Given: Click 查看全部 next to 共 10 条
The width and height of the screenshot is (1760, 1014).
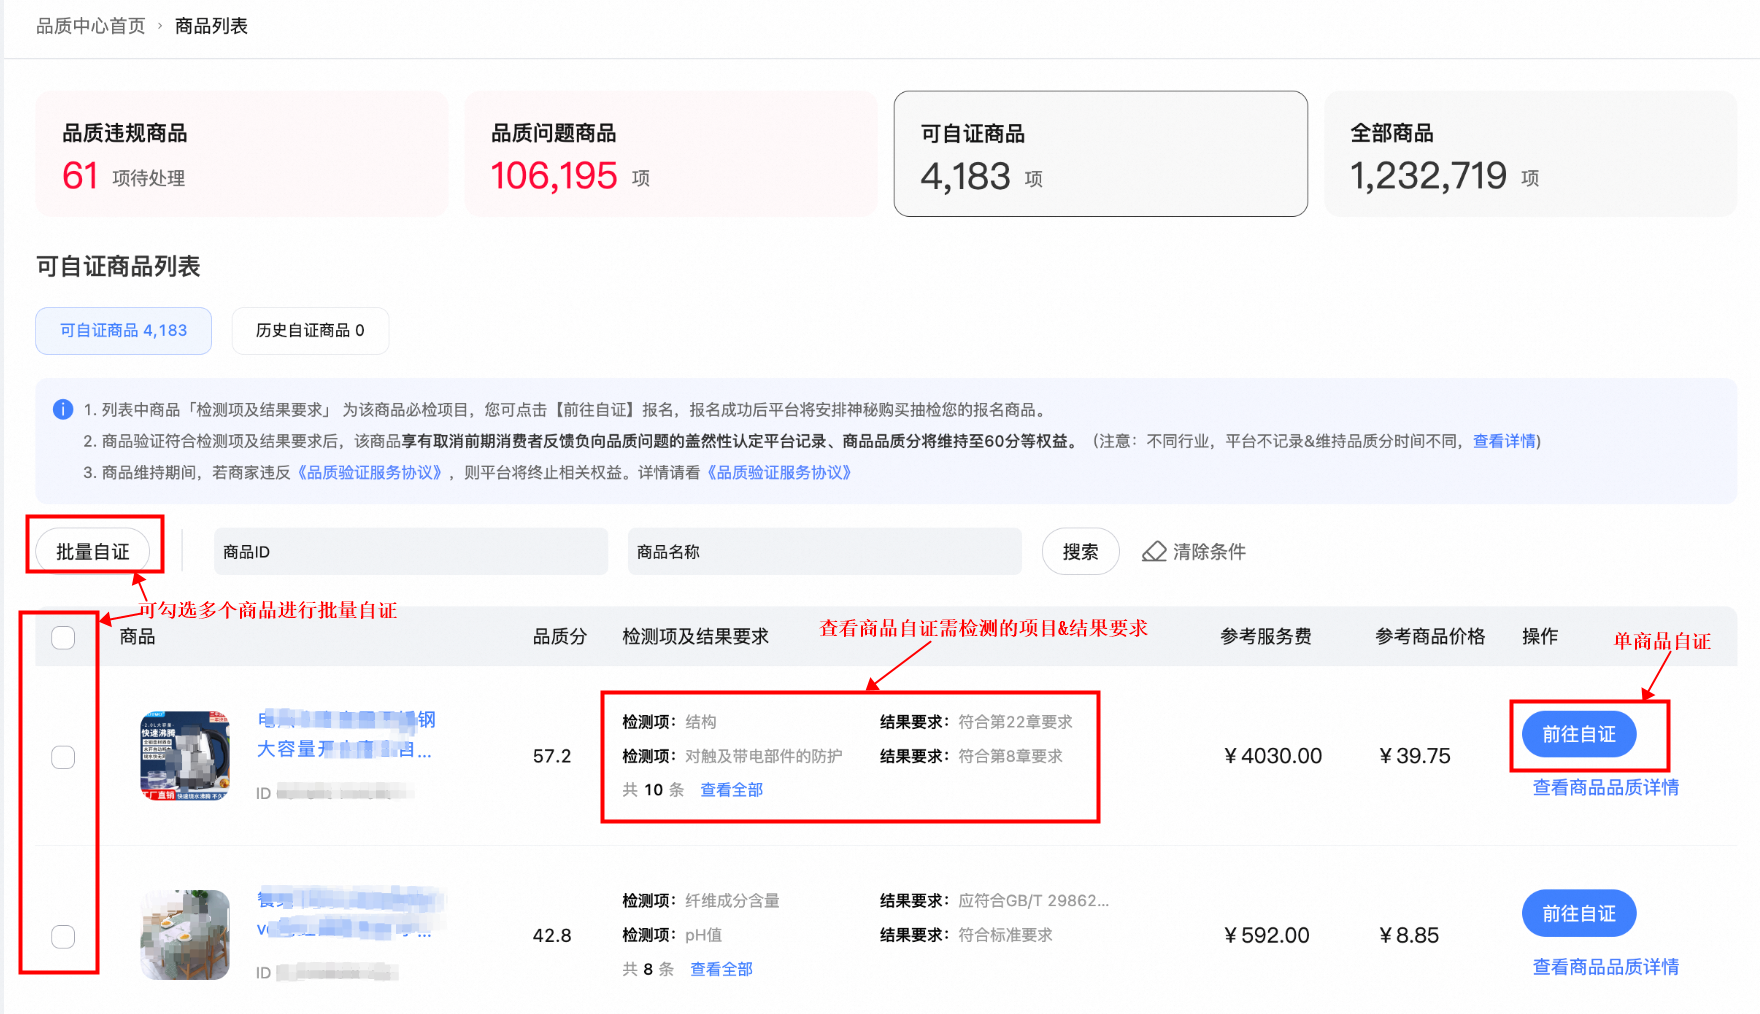Looking at the screenshot, I should [732, 790].
